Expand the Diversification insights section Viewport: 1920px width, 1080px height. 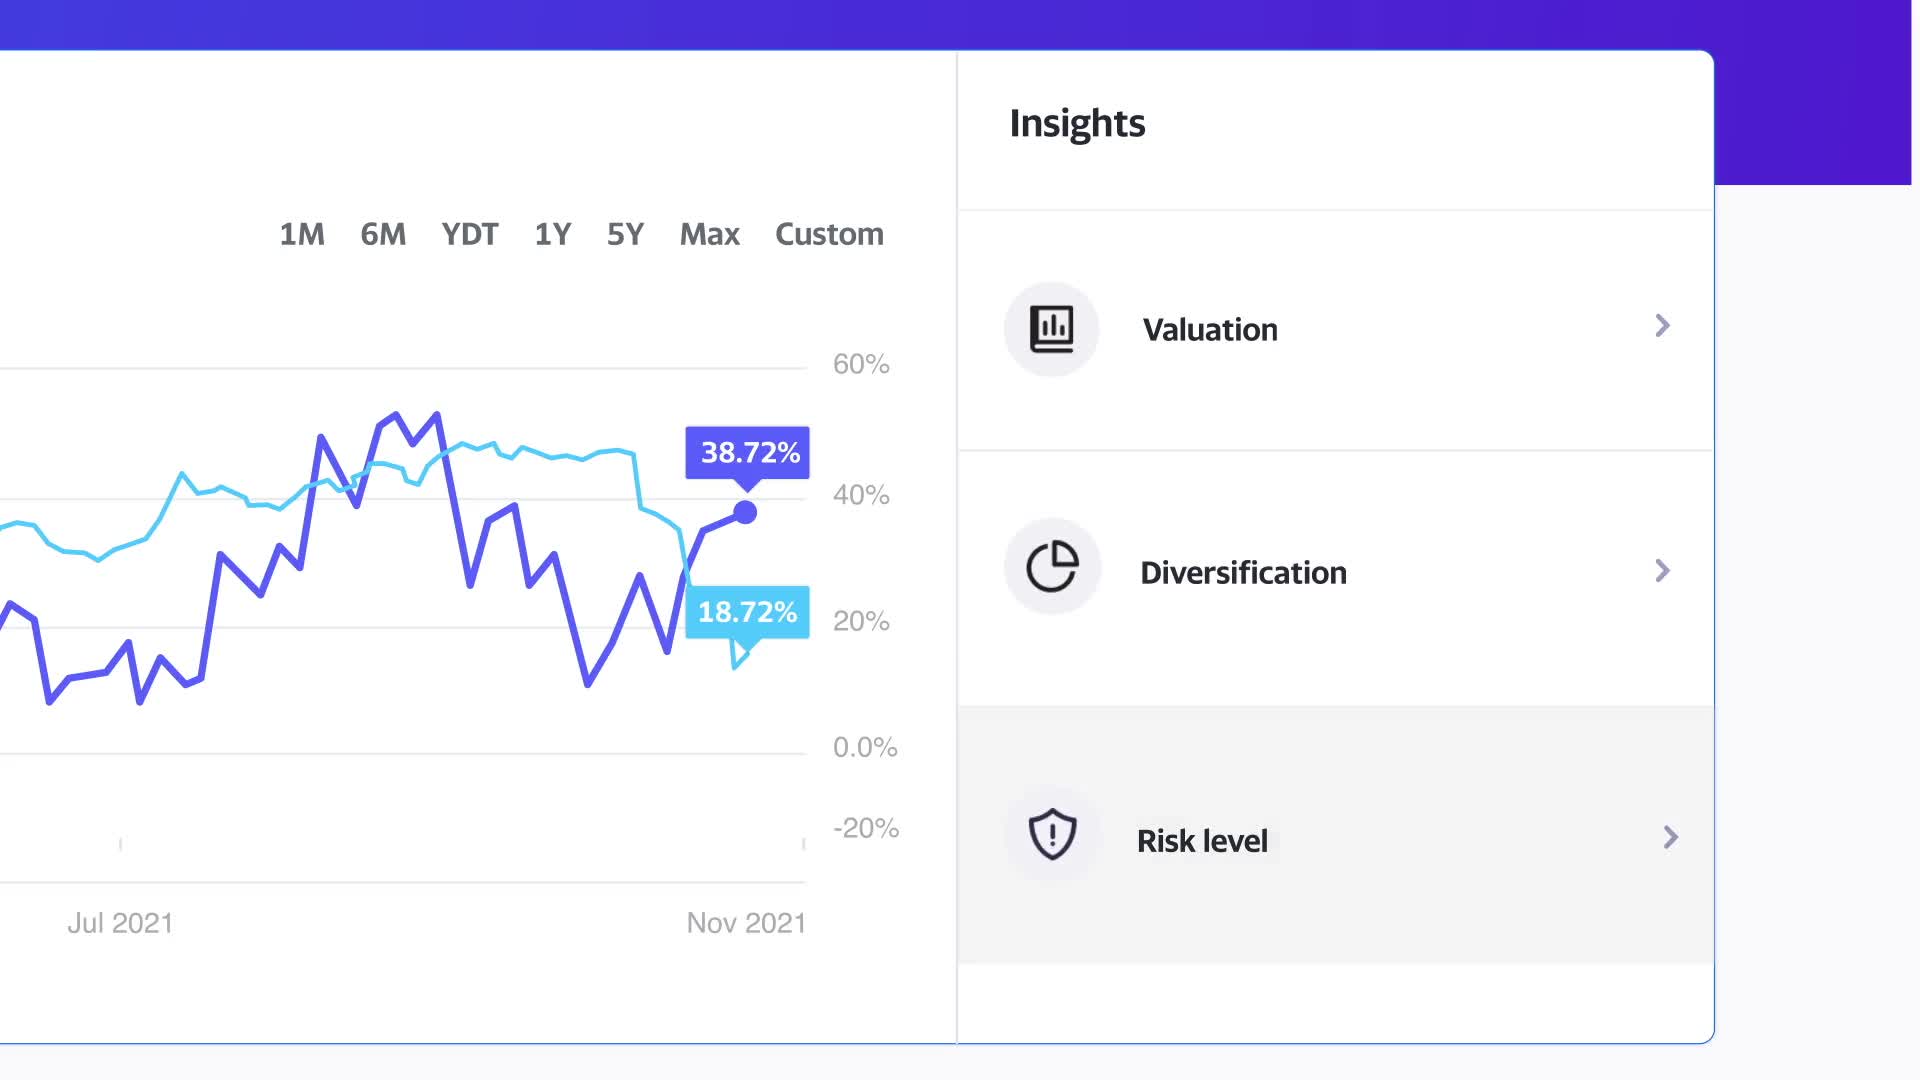click(x=1338, y=571)
